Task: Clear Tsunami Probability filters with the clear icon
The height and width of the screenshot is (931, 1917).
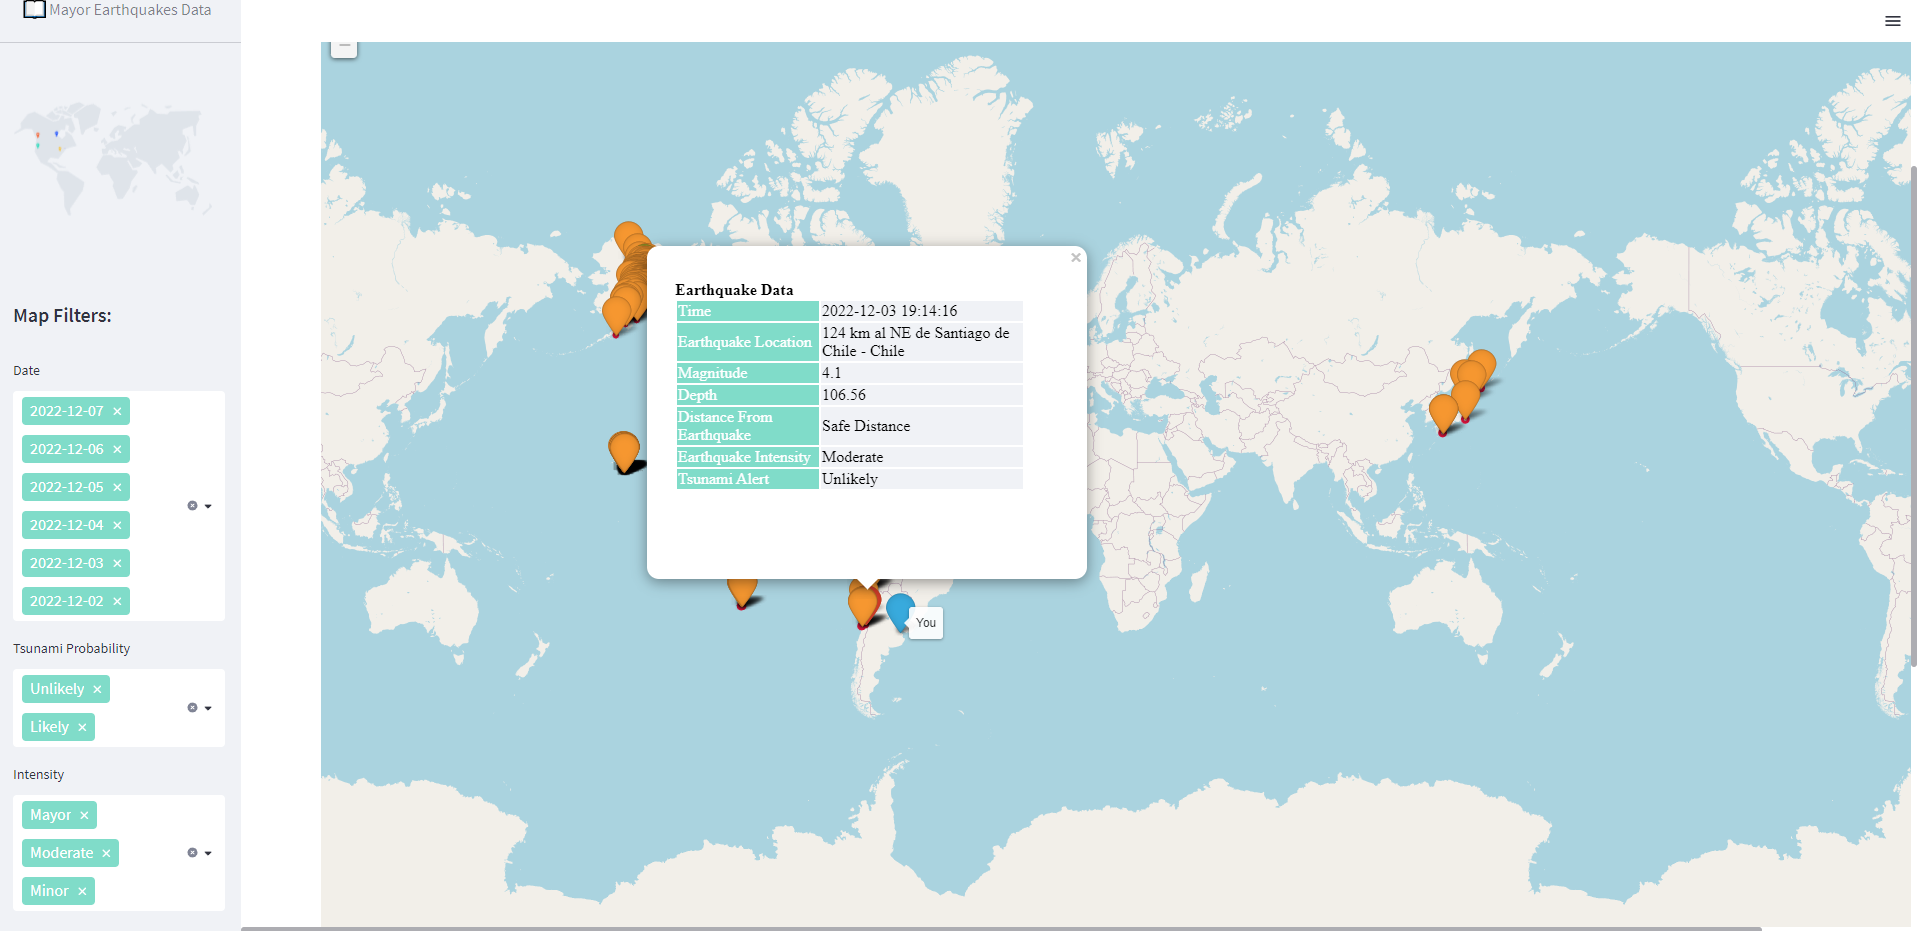Action: [193, 707]
